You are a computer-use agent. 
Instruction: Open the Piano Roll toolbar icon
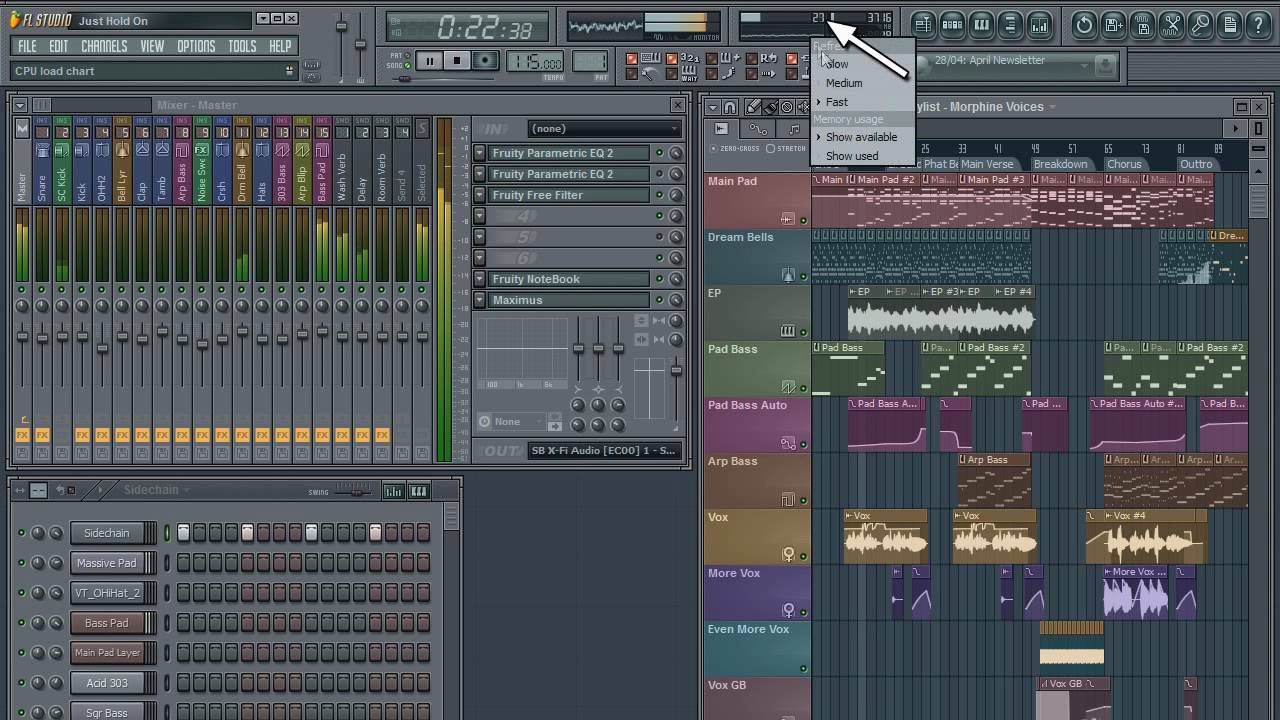(981, 24)
